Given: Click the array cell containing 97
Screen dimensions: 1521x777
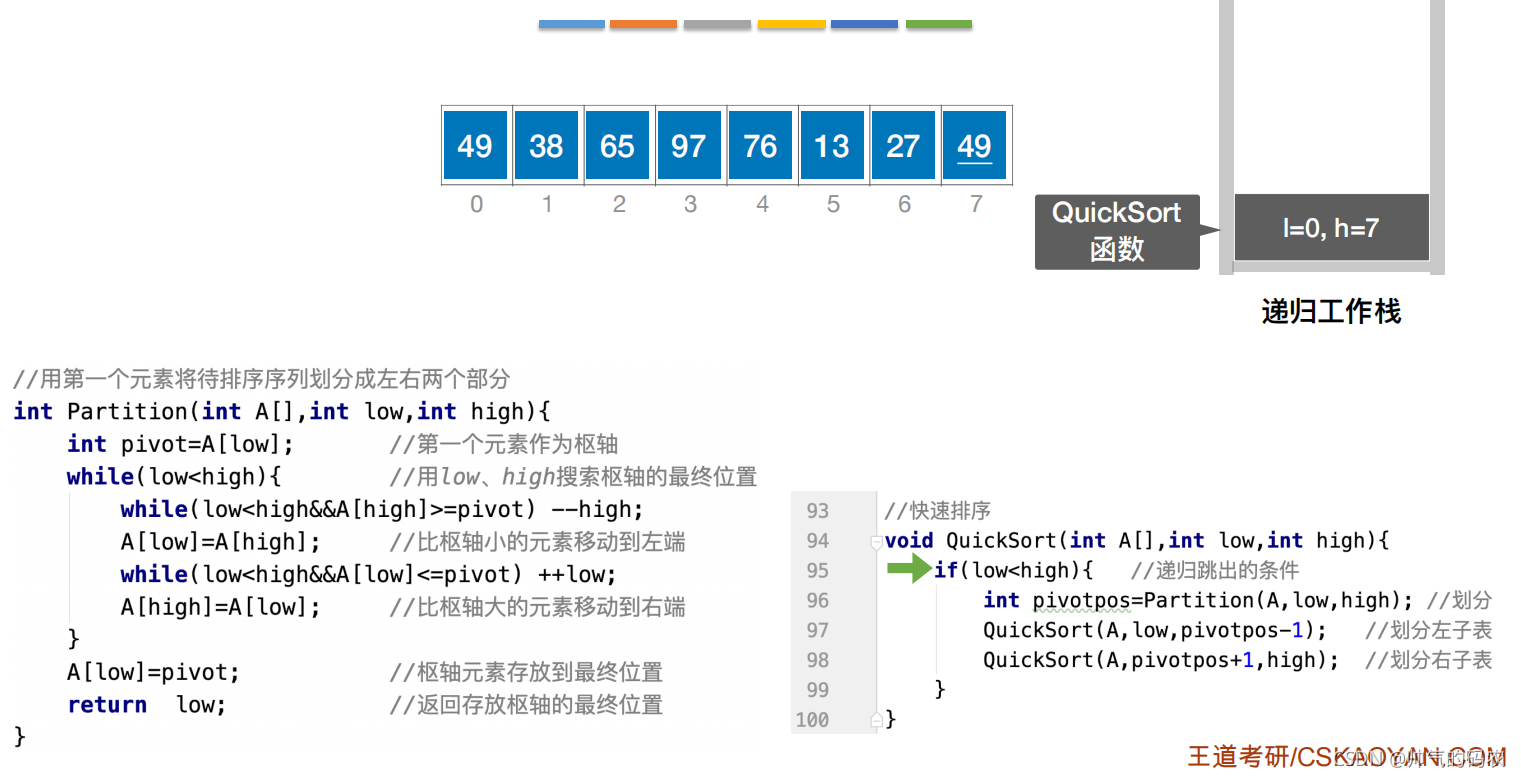Looking at the screenshot, I should coord(689,146).
